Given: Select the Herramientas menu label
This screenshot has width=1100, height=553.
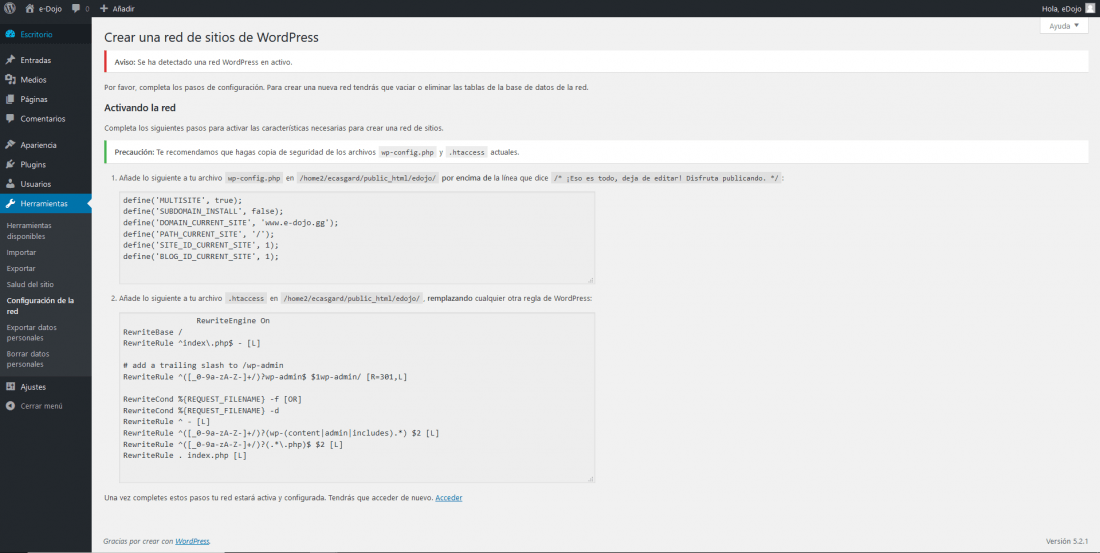Looking at the screenshot, I should coord(44,204).
